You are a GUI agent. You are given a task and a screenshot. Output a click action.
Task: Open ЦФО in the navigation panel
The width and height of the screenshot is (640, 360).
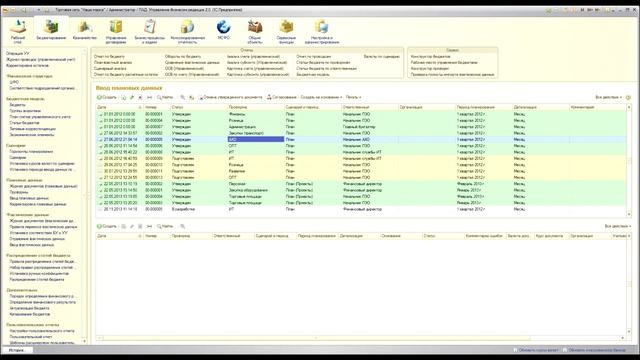(14, 82)
